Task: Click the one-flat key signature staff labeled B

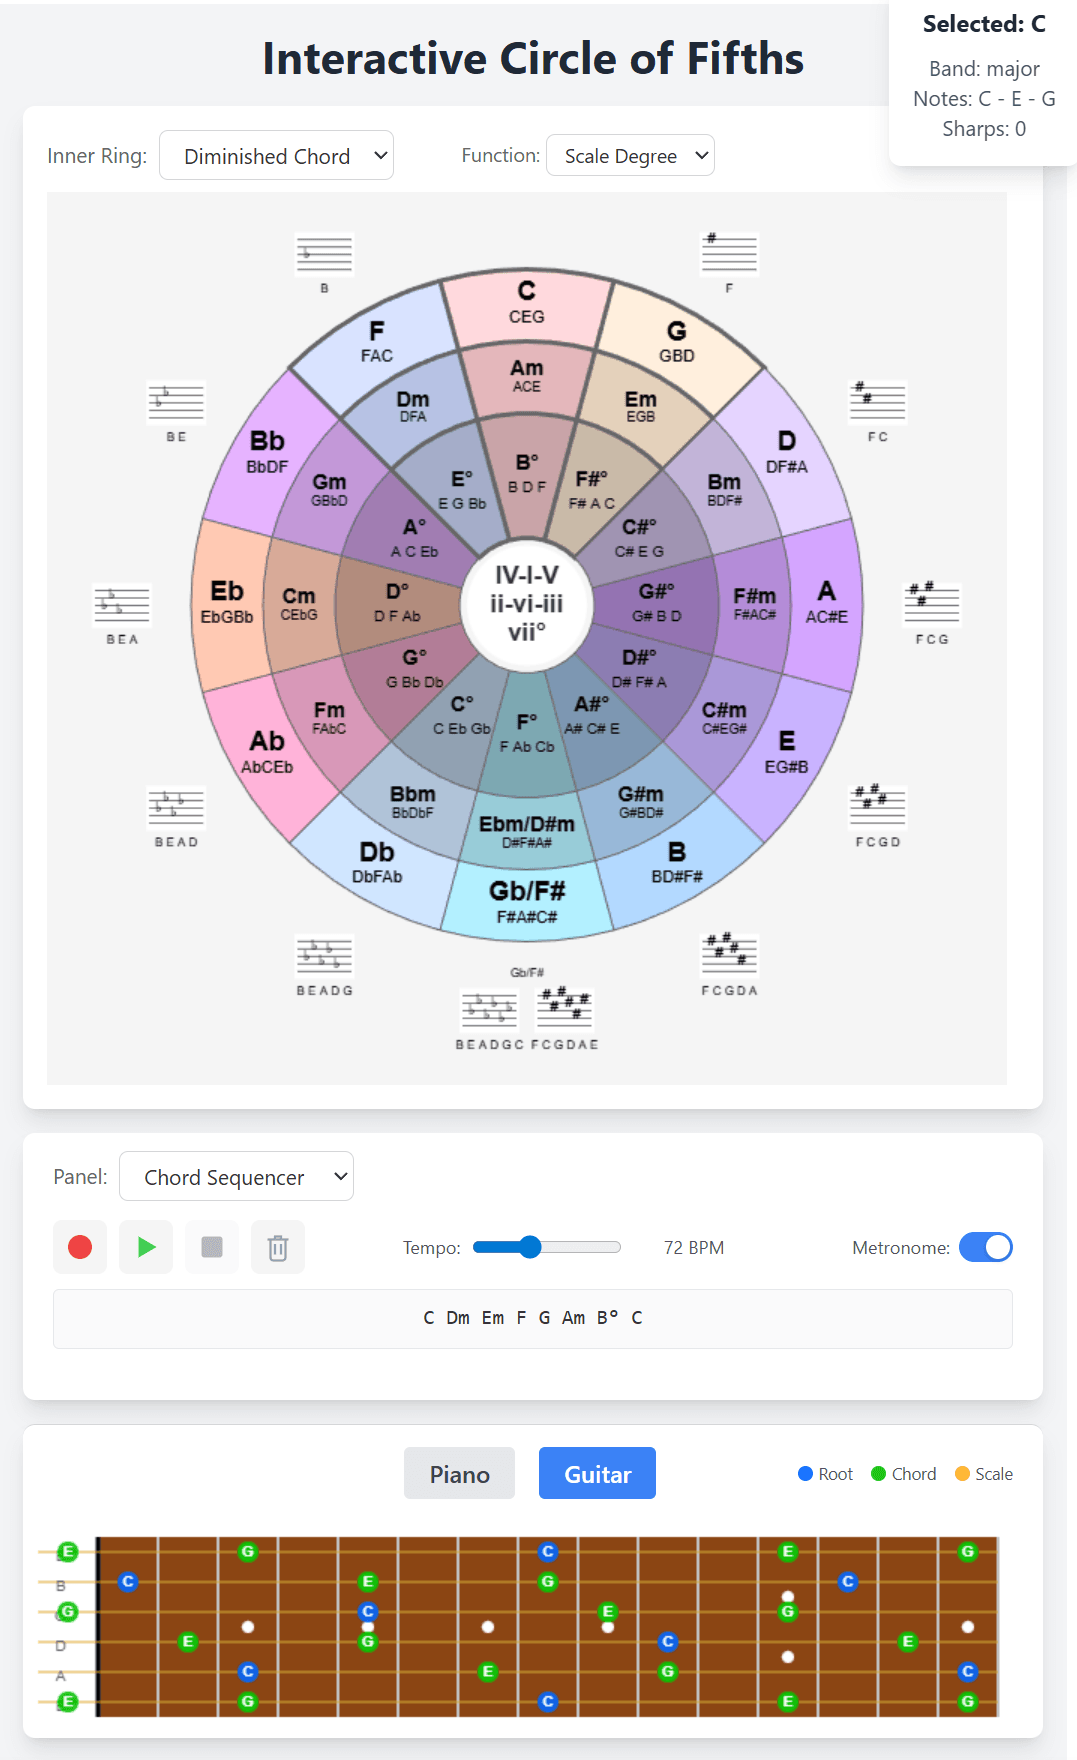Action: (x=324, y=256)
